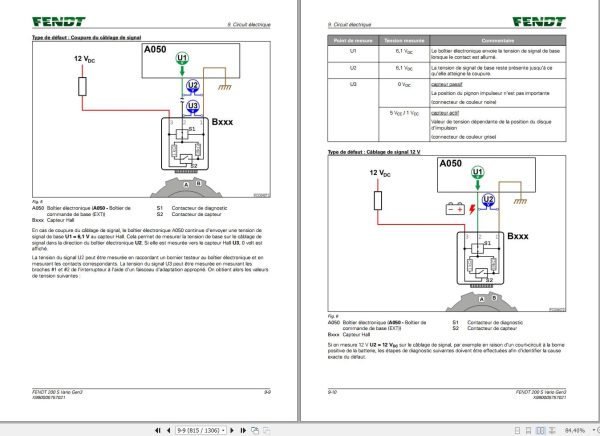The image size is (600, 436).
Task: Click 'Tension mesurée' table header
Action: pyautogui.click(x=404, y=41)
